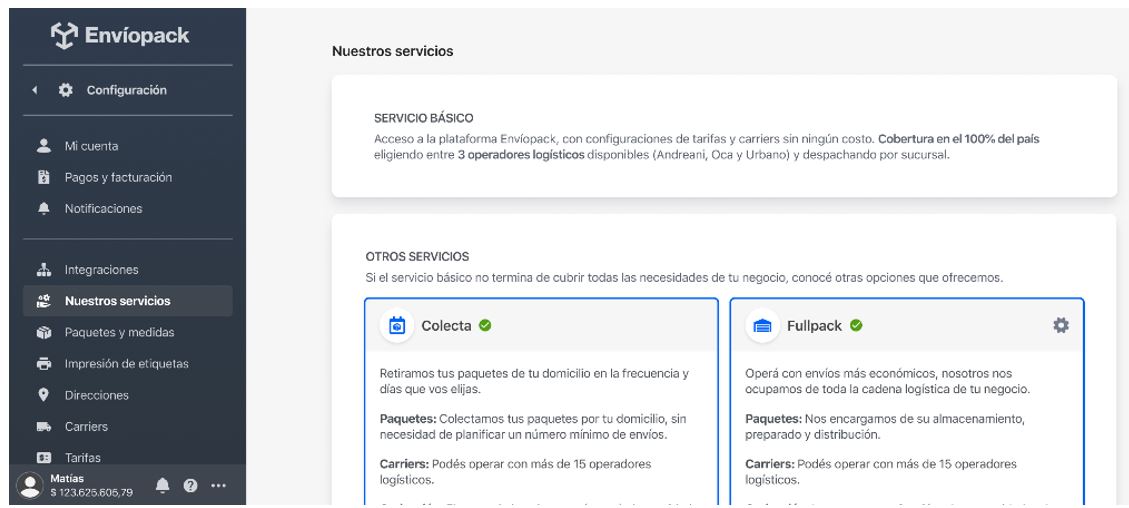Click the Fullpack warehouse icon

pos(763,326)
